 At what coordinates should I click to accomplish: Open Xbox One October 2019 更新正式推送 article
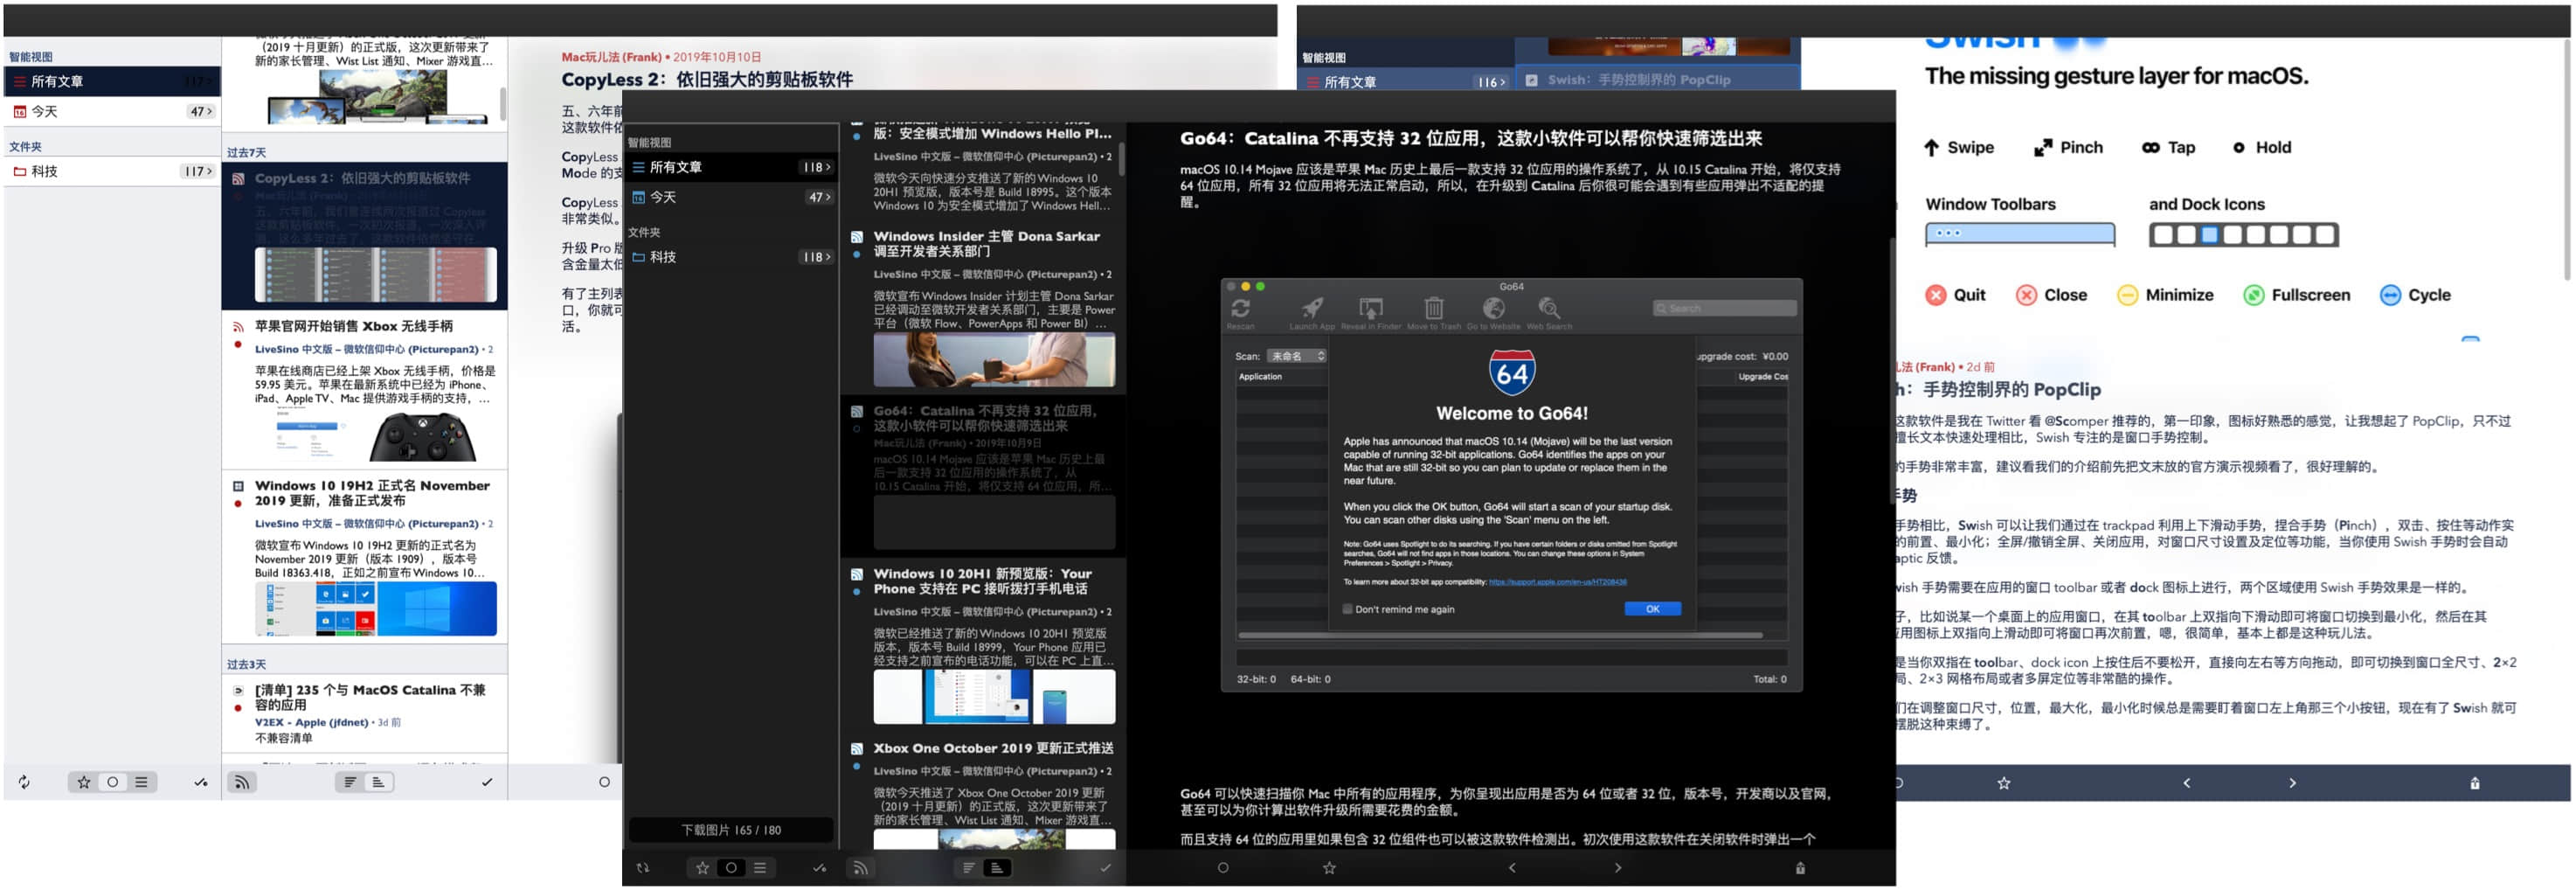[x=983, y=793]
